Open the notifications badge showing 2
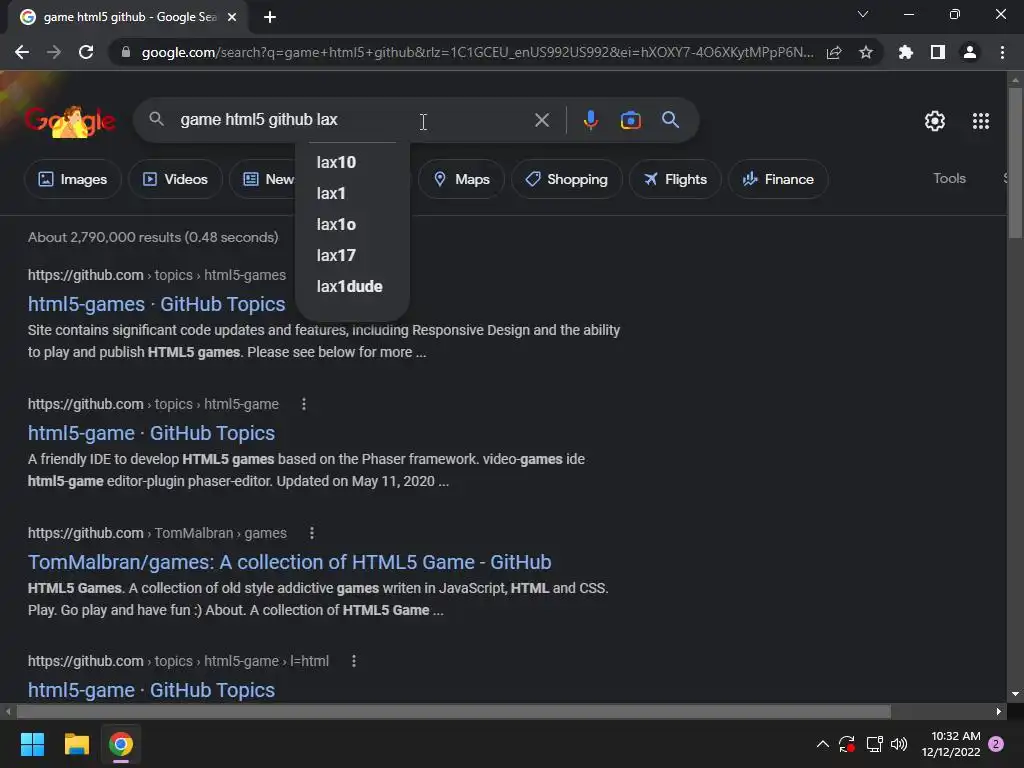This screenshot has height=768, width=1024. [996, 744]
